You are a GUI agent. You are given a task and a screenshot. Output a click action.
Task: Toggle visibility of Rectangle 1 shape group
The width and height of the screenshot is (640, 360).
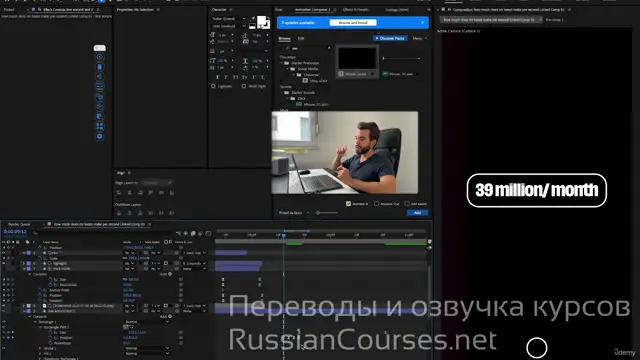(x=4, y=322)
